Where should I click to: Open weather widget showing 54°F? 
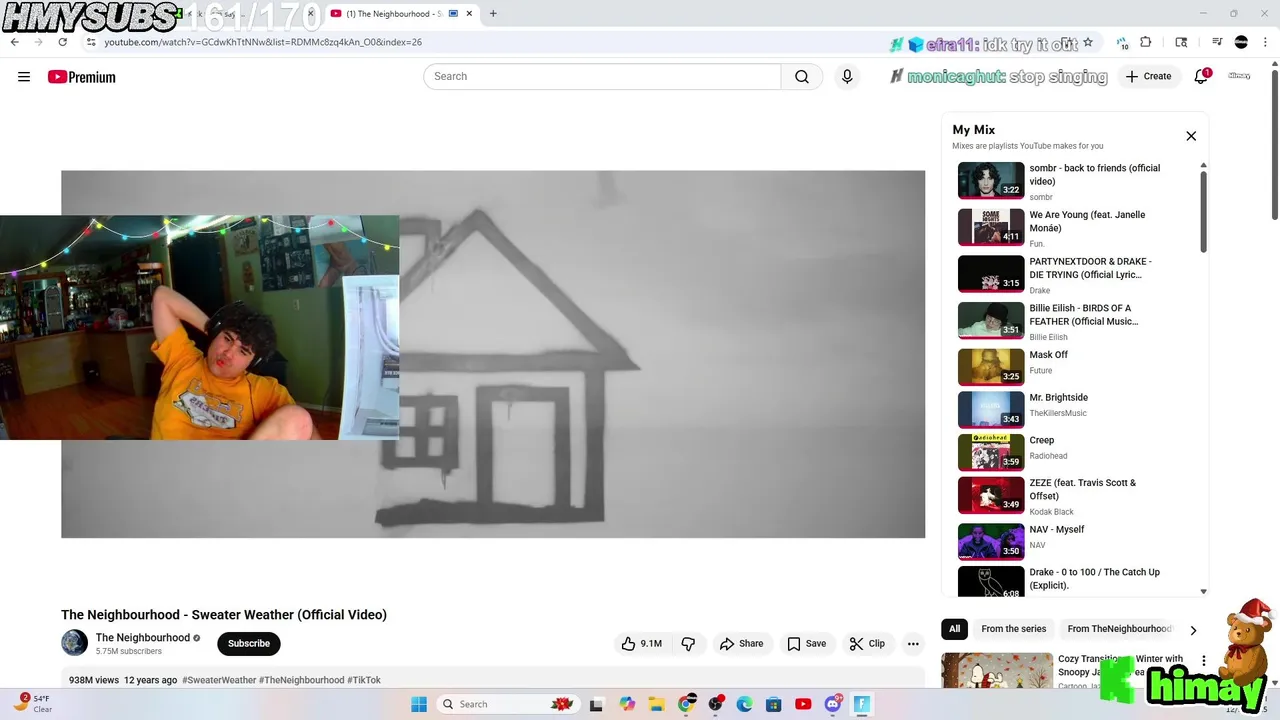coord(33,704)
